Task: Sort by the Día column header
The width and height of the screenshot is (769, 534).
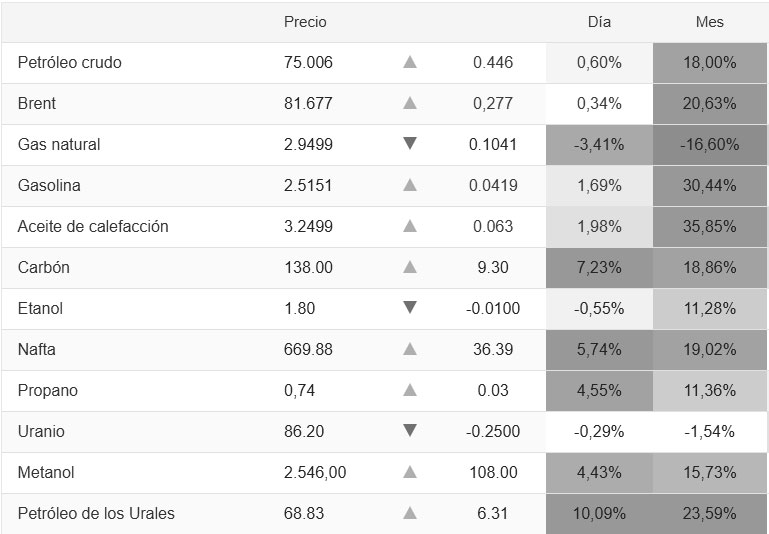Action: pyautogui.click(x=599, y=22)
